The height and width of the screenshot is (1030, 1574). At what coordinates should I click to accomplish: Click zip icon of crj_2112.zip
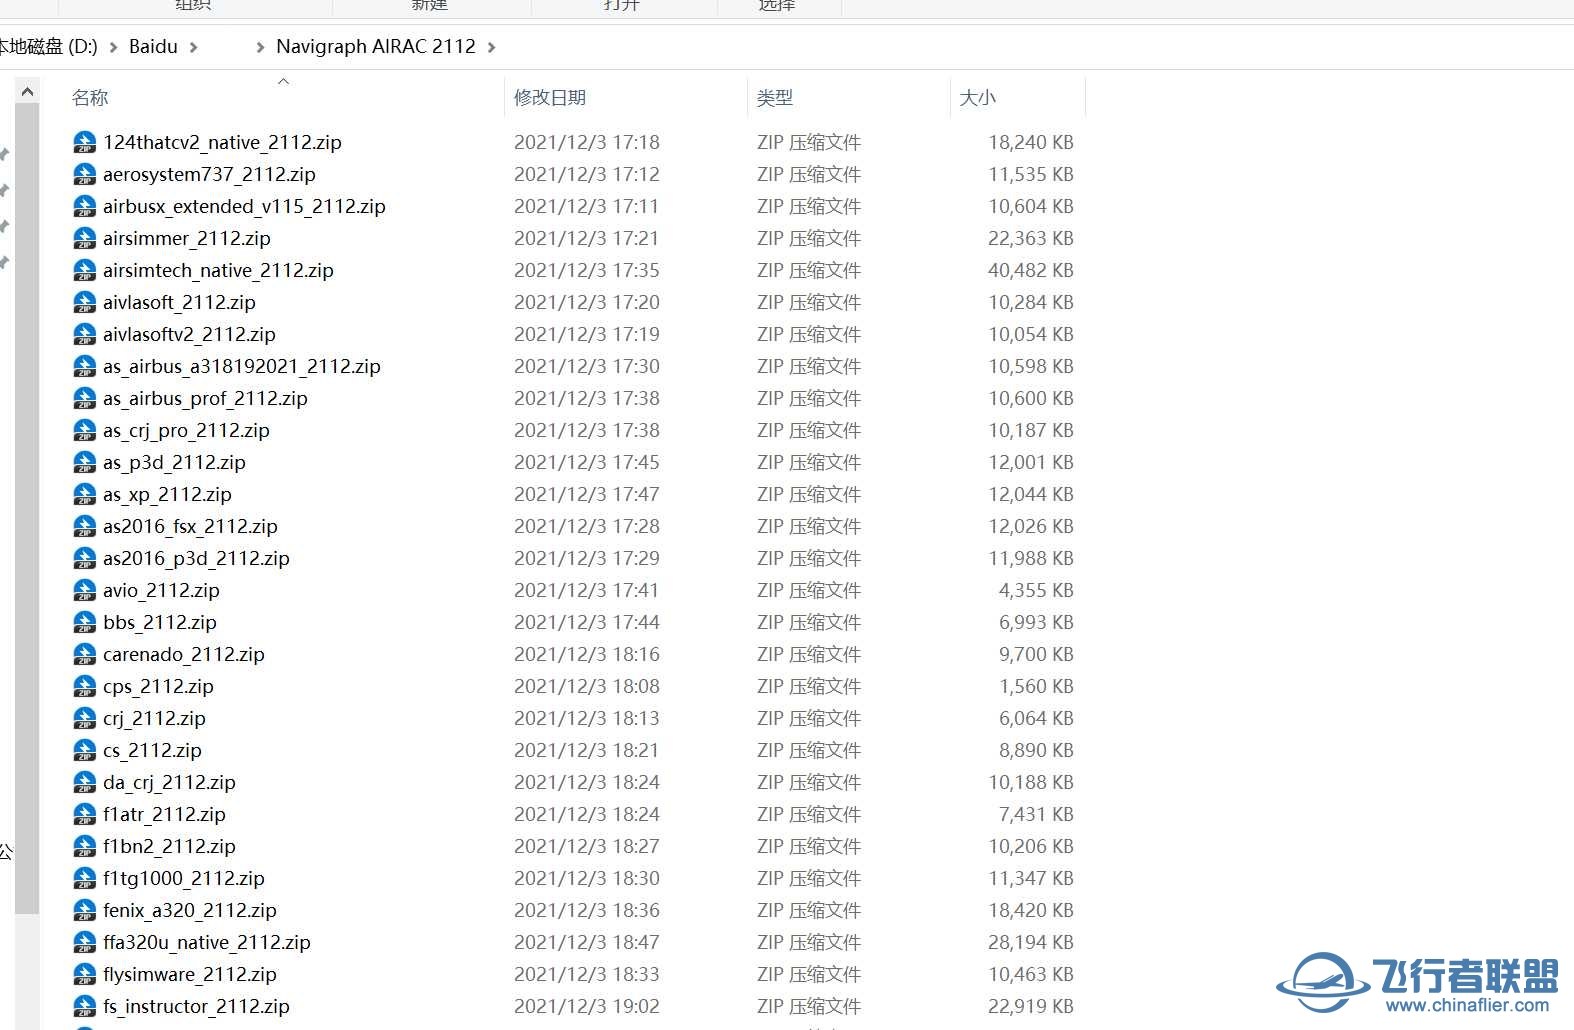coord(85,718)
